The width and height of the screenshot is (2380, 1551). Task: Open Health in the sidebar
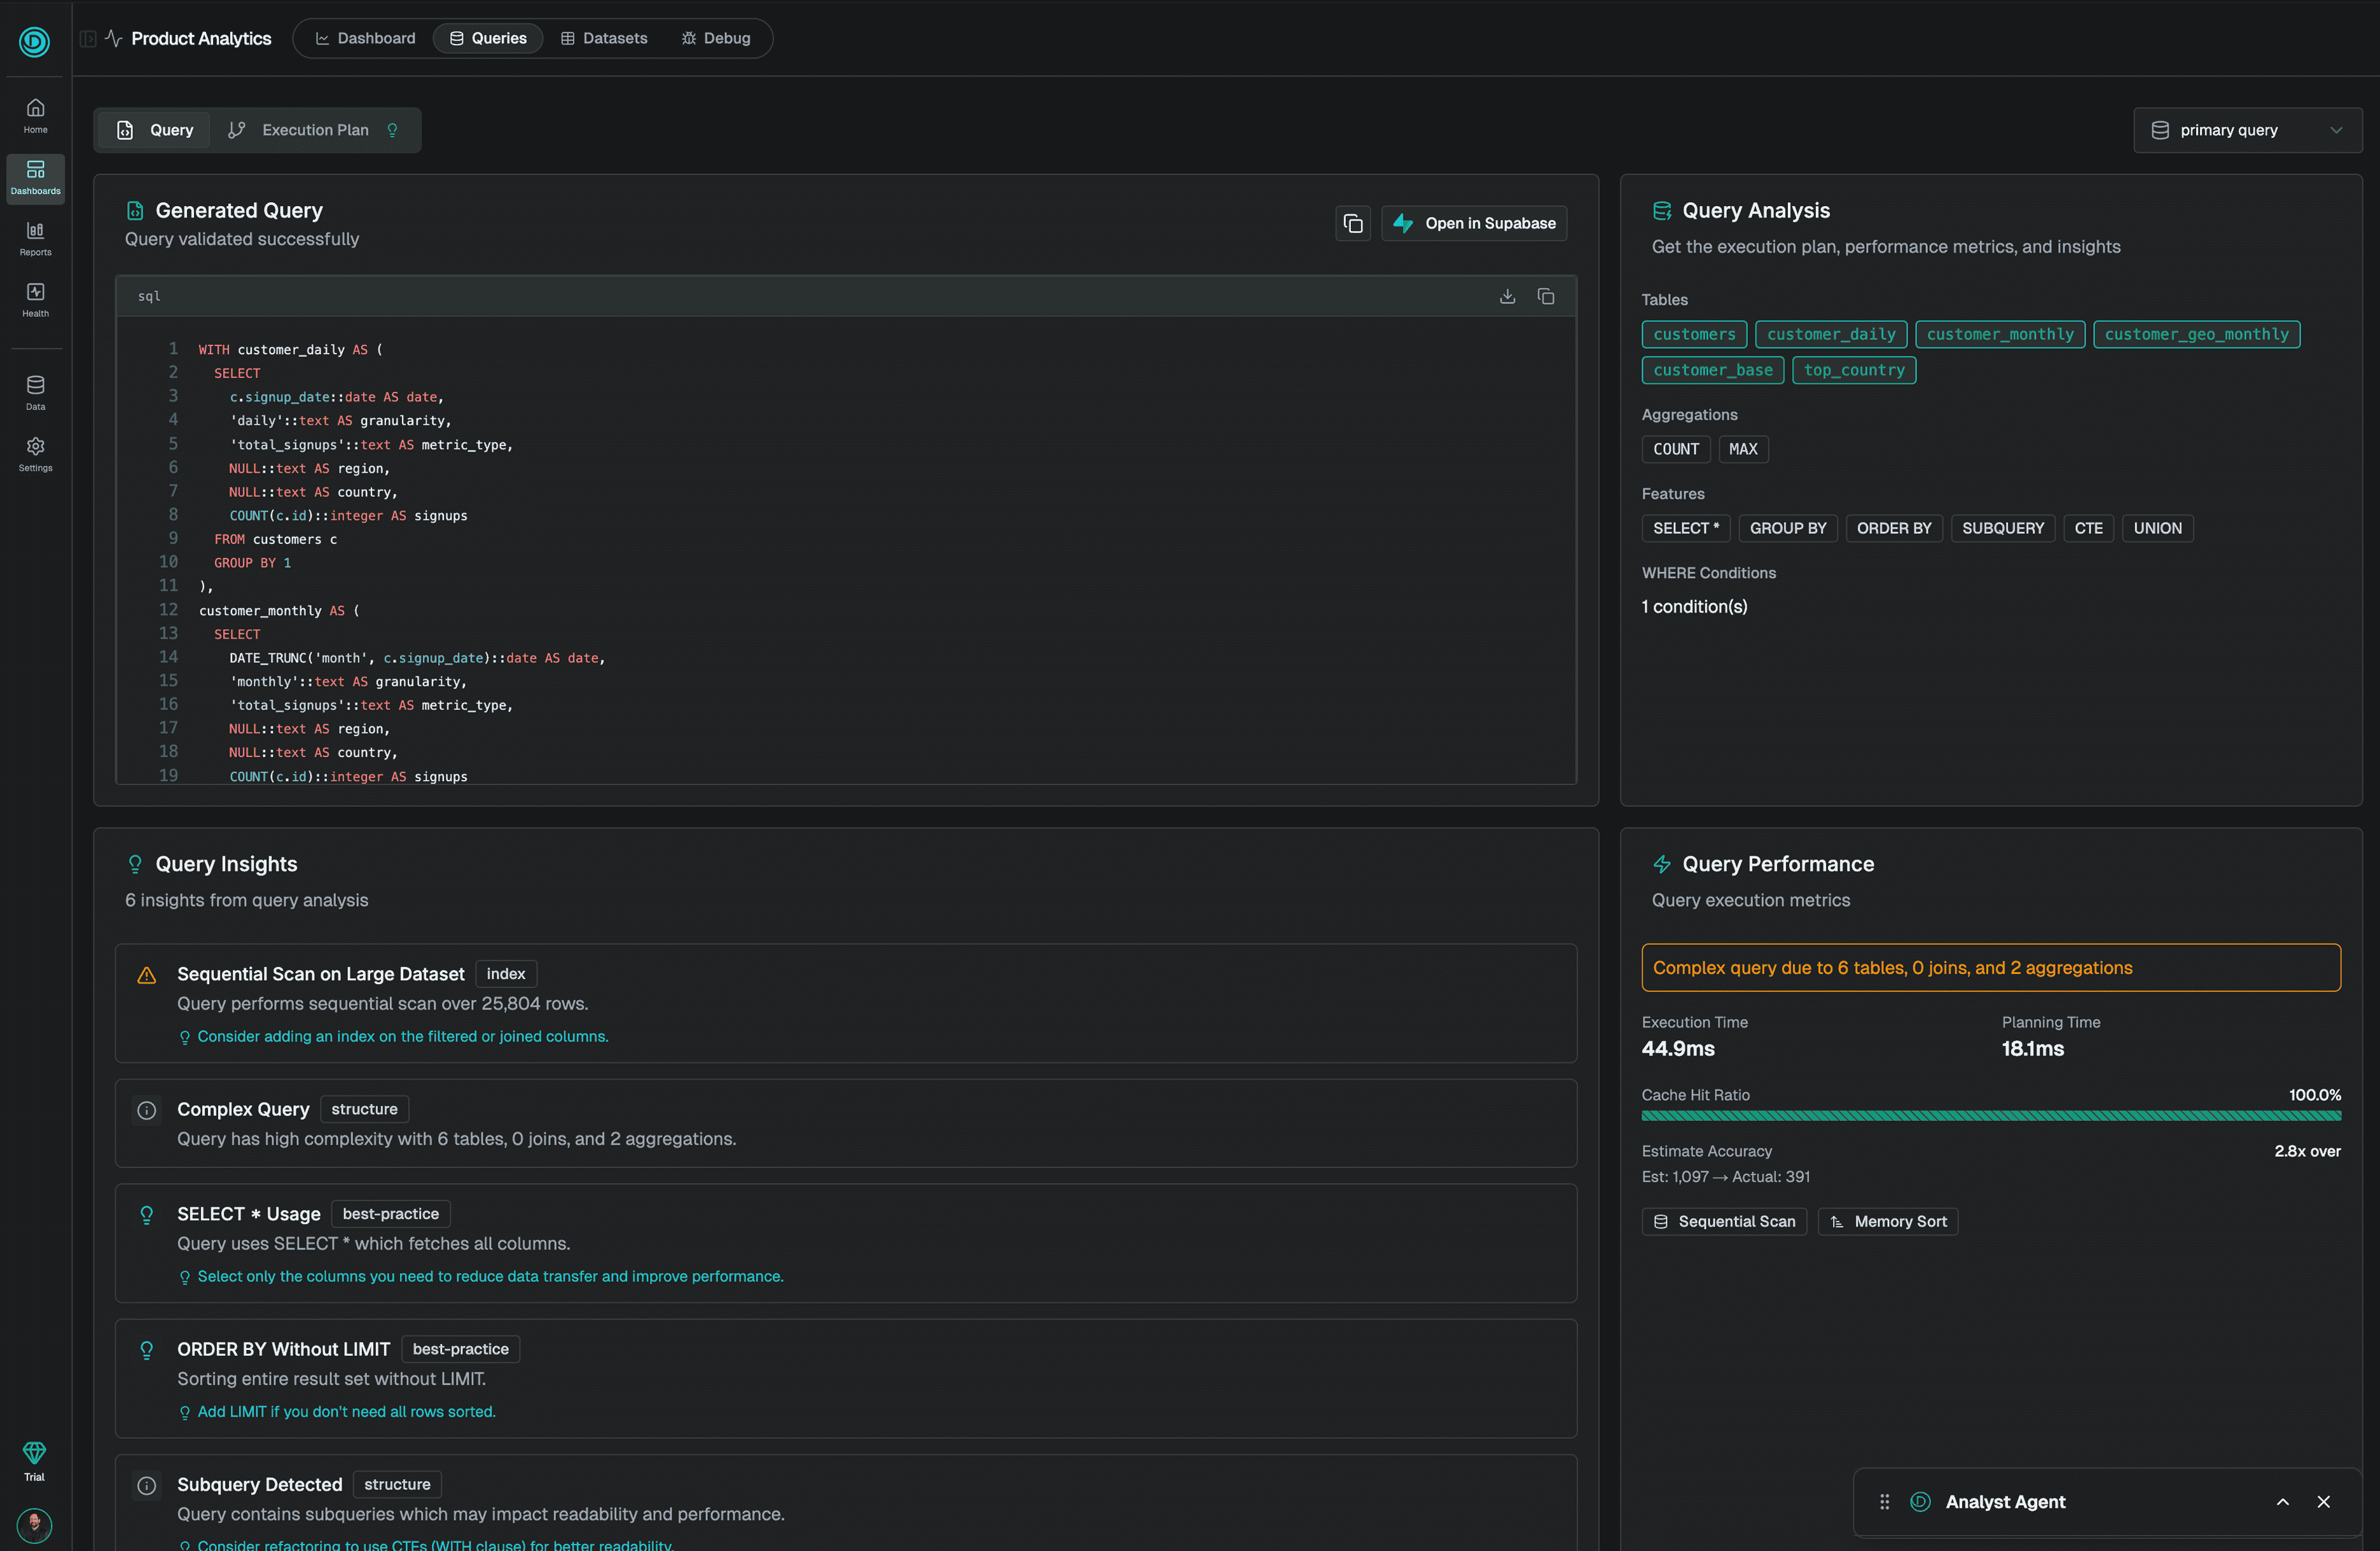tap(35, 299)
